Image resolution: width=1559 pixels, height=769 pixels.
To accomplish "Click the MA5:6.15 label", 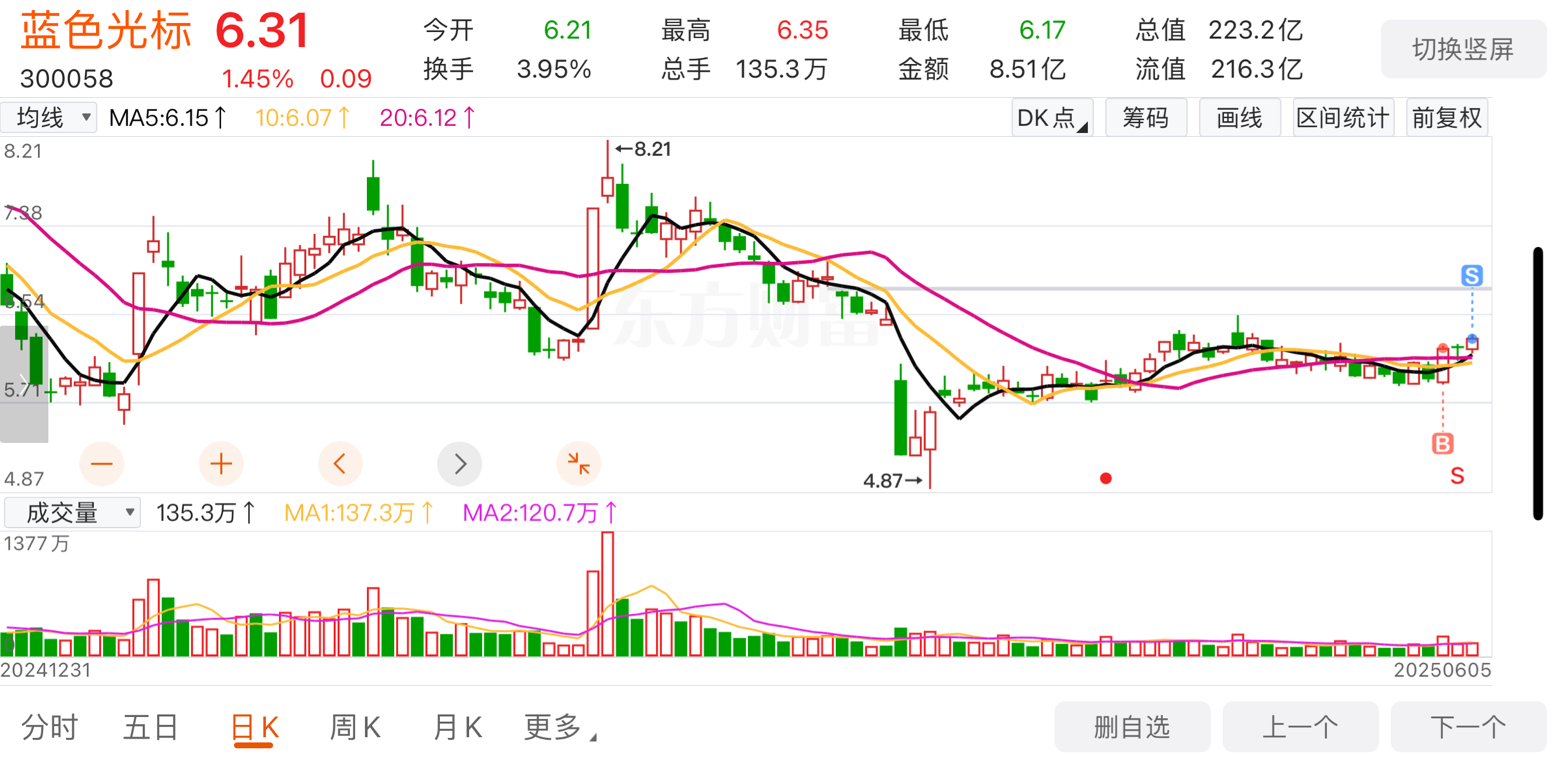I will (168, 118).
